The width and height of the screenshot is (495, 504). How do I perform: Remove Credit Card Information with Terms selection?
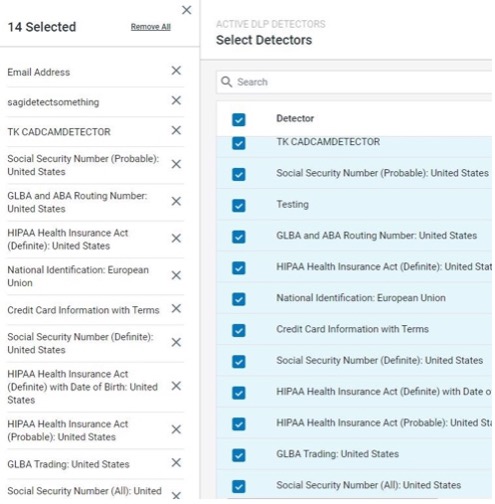point(176,309)
